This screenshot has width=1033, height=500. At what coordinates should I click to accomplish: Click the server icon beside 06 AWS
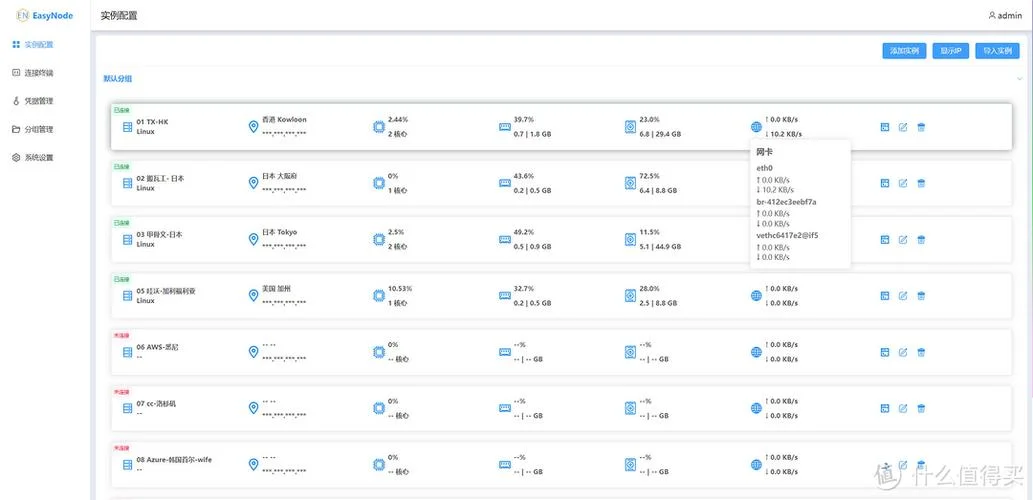point(128,352)
